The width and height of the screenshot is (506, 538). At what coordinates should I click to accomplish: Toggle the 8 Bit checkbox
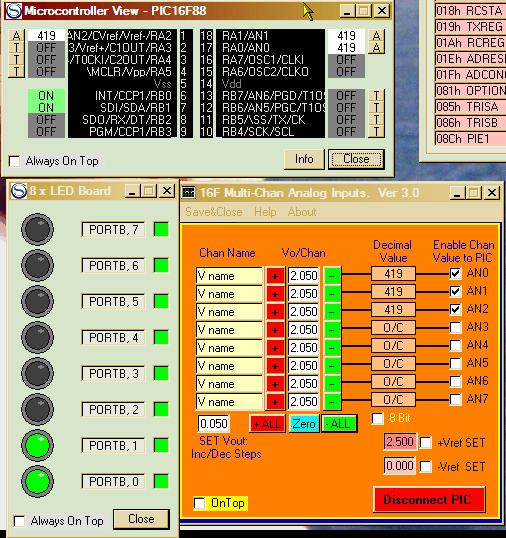[x=378, y=418]
